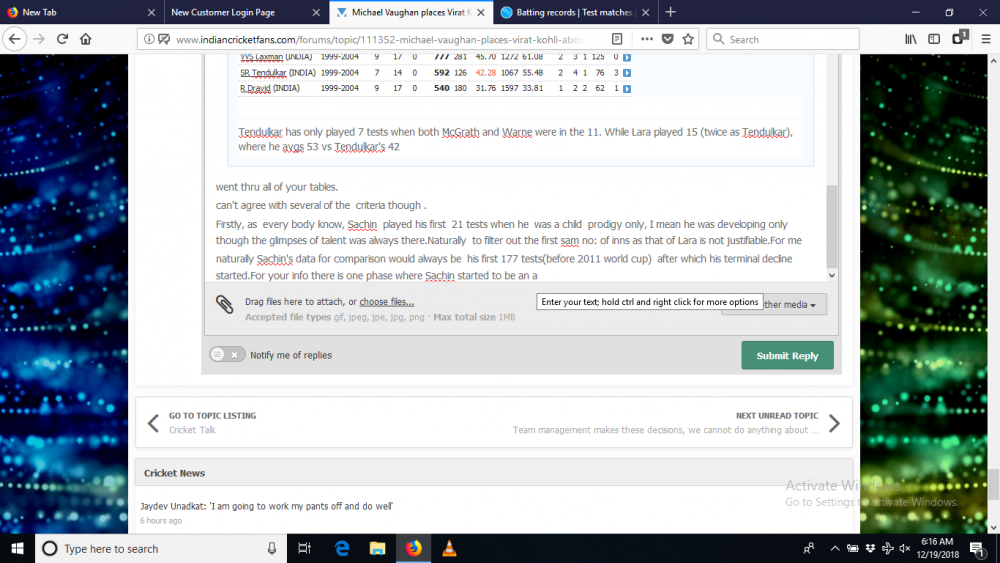Open VLC media player from taskbar
This screenshot has height=563, width=1000.
click(449, 548)
